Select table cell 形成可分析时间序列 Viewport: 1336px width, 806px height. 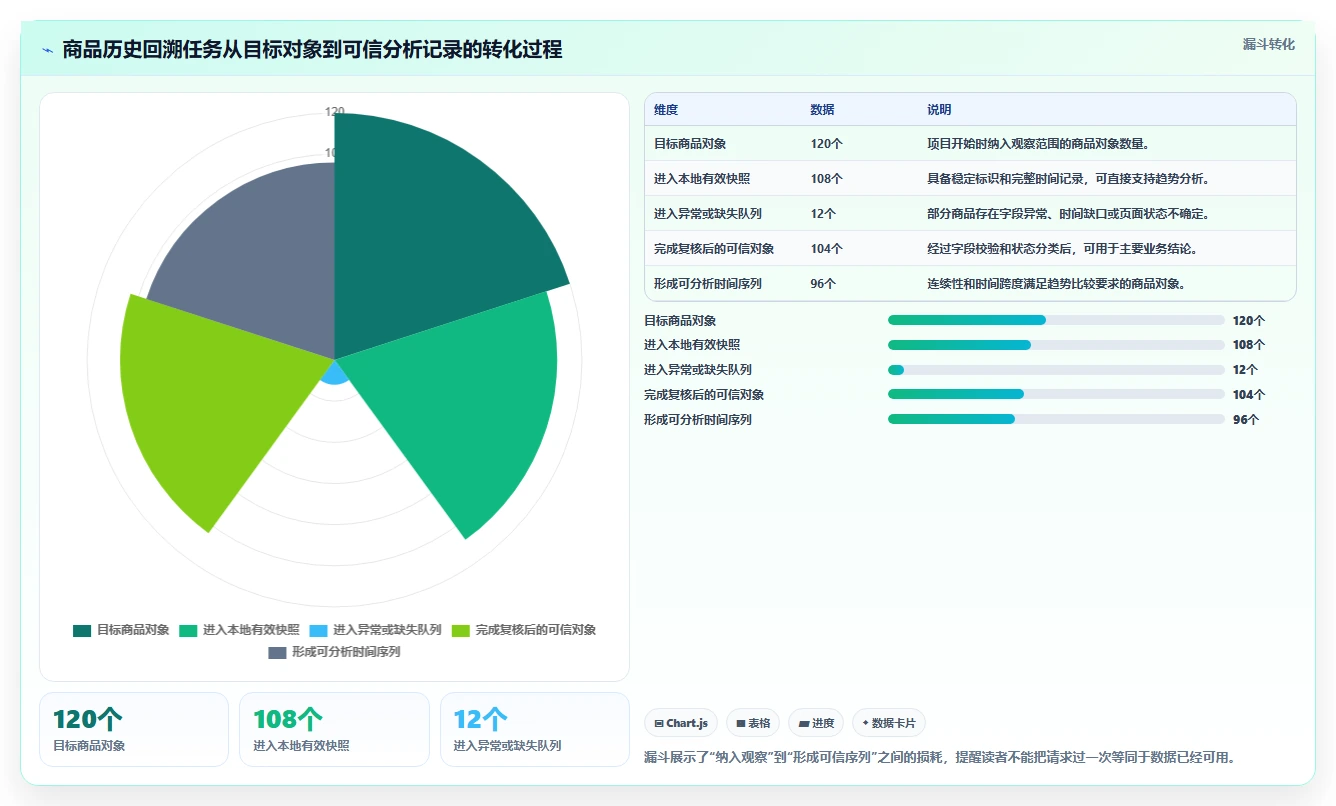pyautogui.click(x=708, y=284)
